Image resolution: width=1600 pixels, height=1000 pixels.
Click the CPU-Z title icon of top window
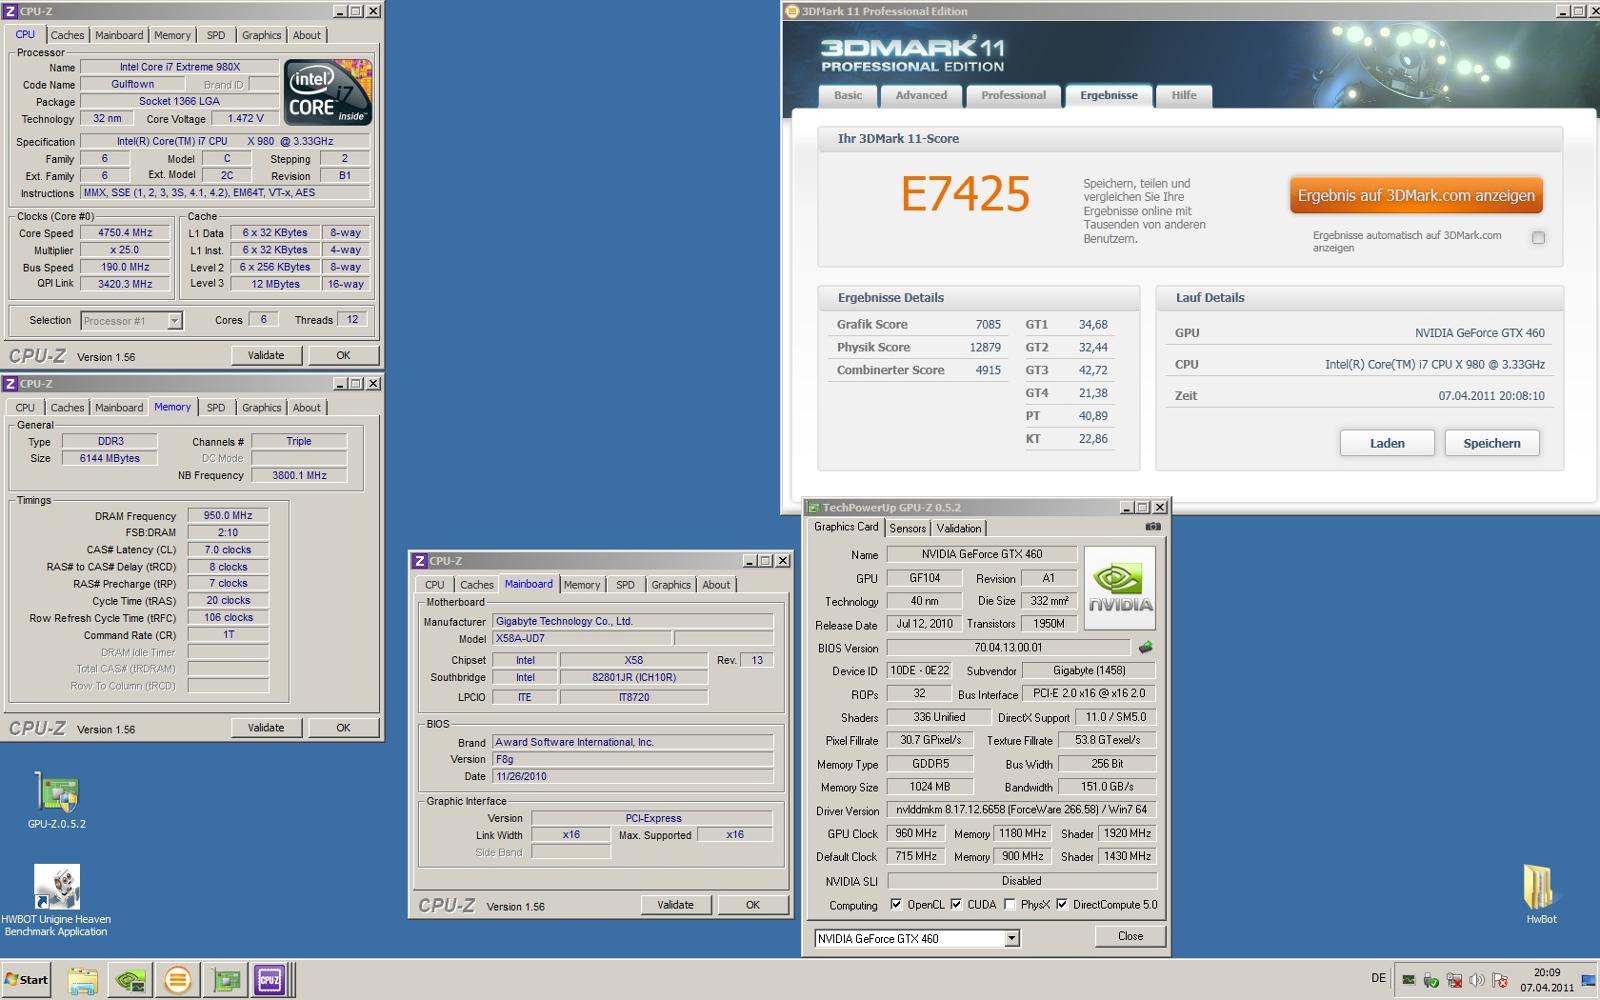click(x=10, y=11)
